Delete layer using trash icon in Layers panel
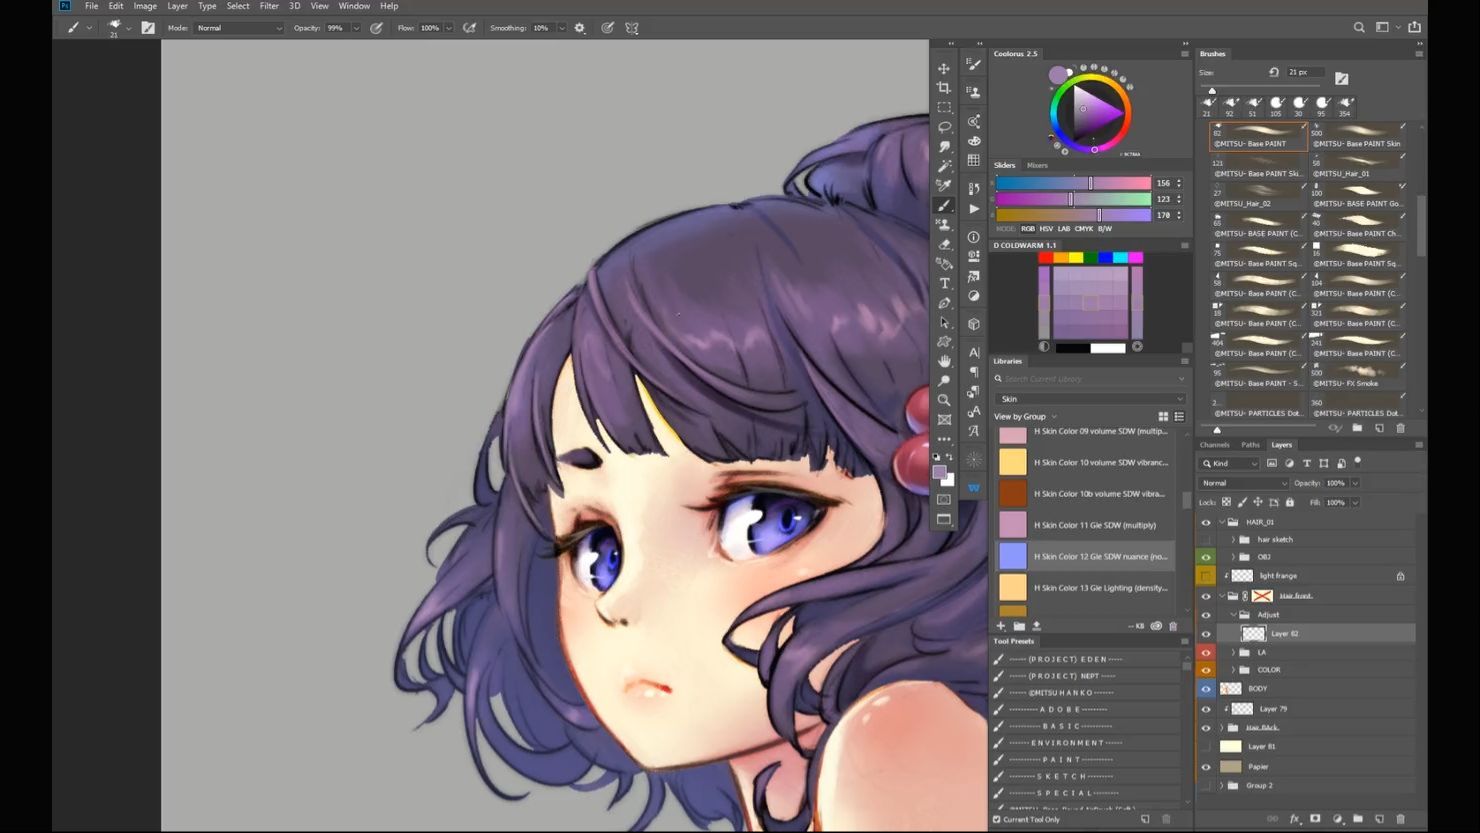Image resolution: width=1480 pixels, height=833 pixels. click(x=1400, y=819)
